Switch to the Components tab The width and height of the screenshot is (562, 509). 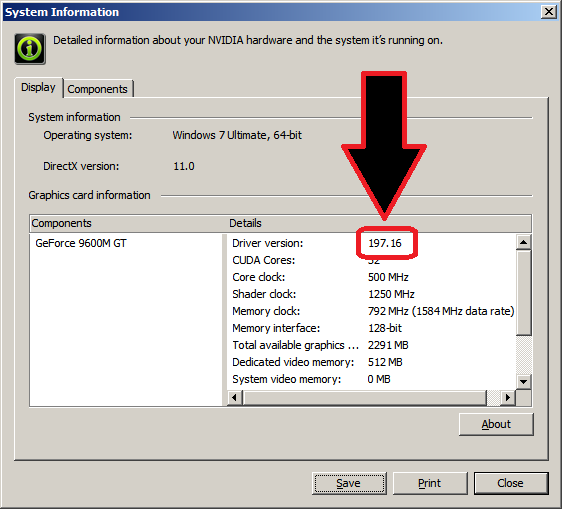click(97, 89)
